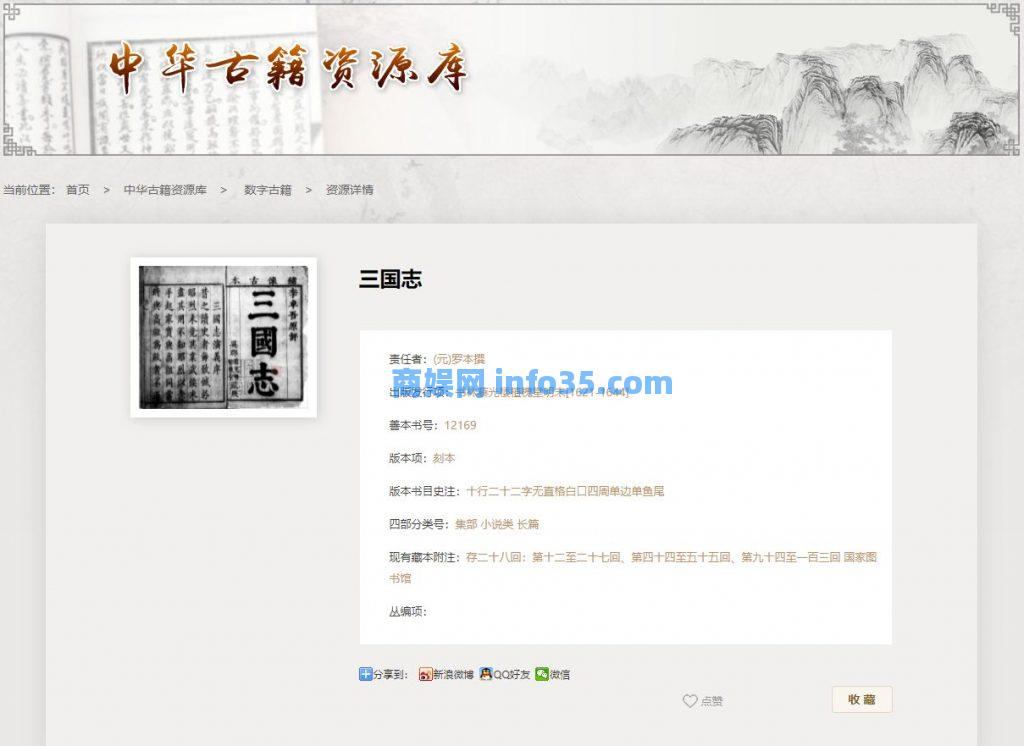Click the QQ penguin share icon
1024x746 pixels.
pyautogui.click(x=486, y=674)
